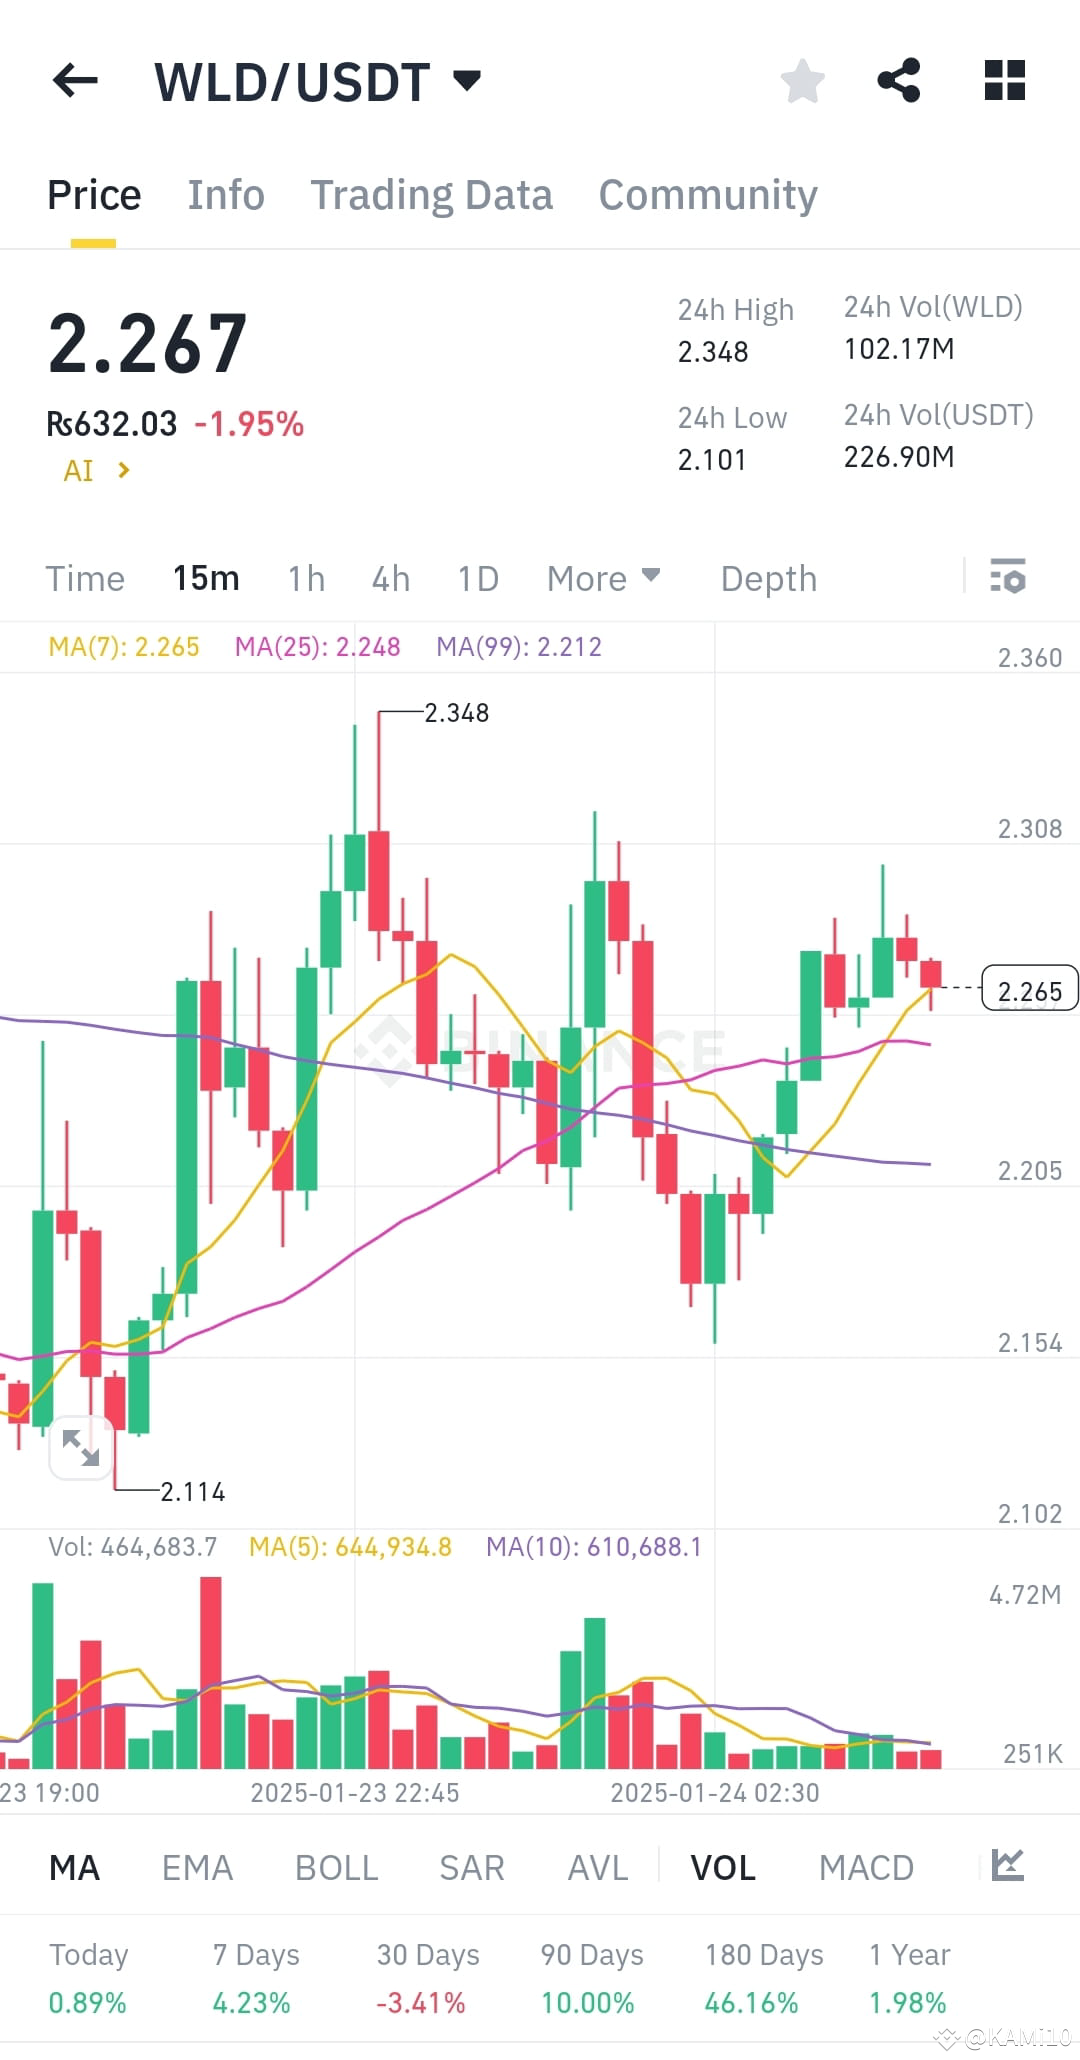Enable the MACD indicator

pyautogui.click(x=866, y=1866)
